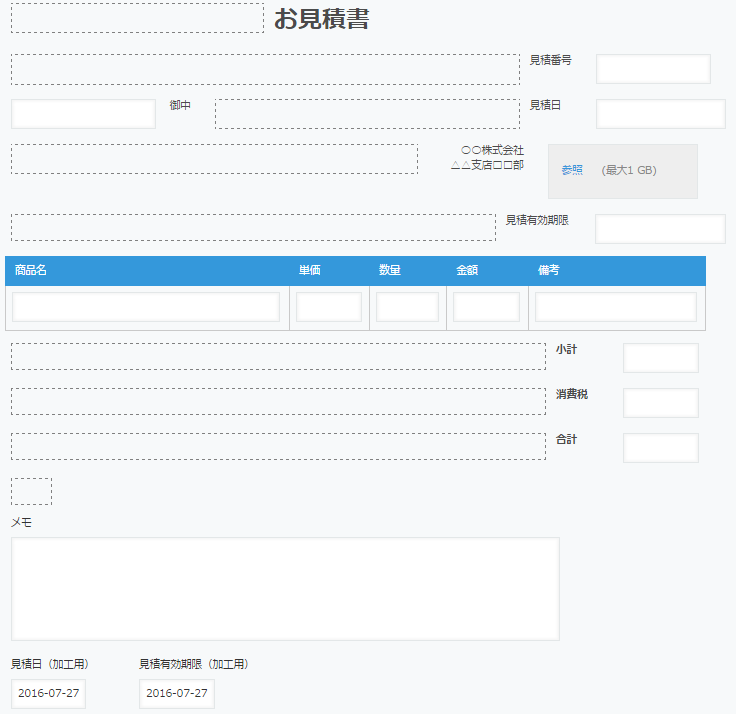Select the 金額 input in the table row
The image size is (736, 714).
coord(487,307)
